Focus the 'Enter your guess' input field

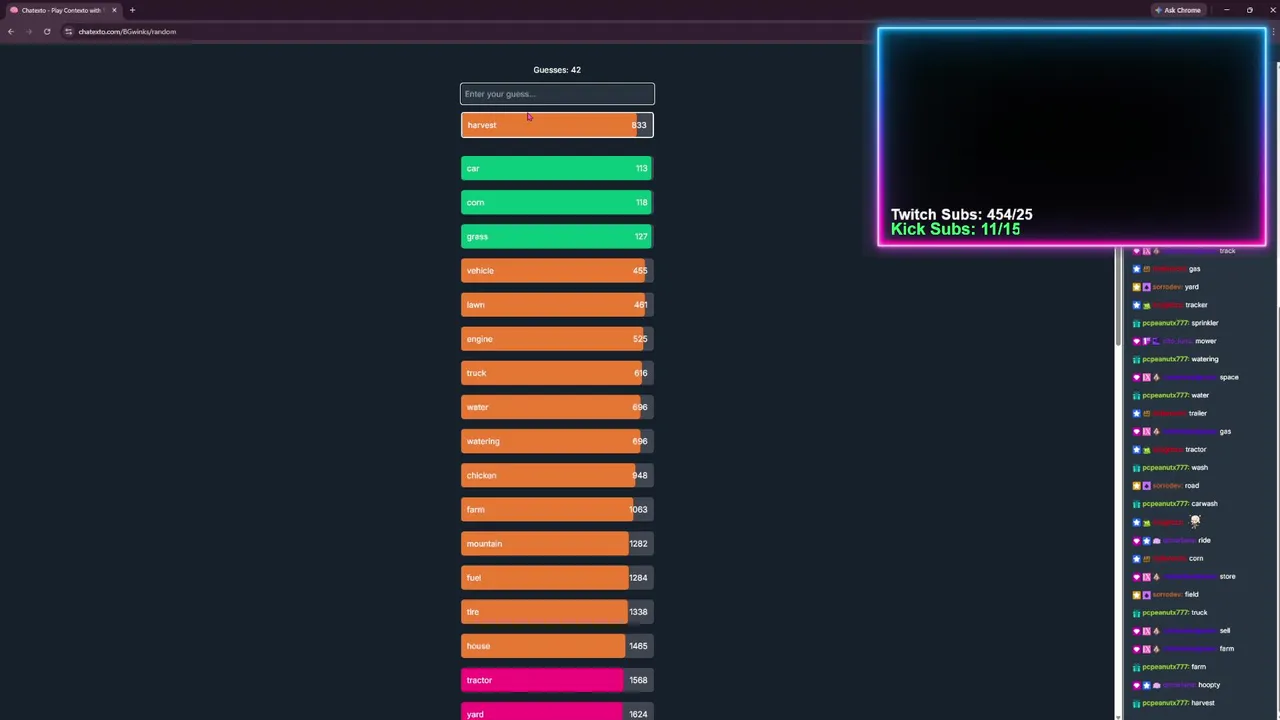click(557, 94)
